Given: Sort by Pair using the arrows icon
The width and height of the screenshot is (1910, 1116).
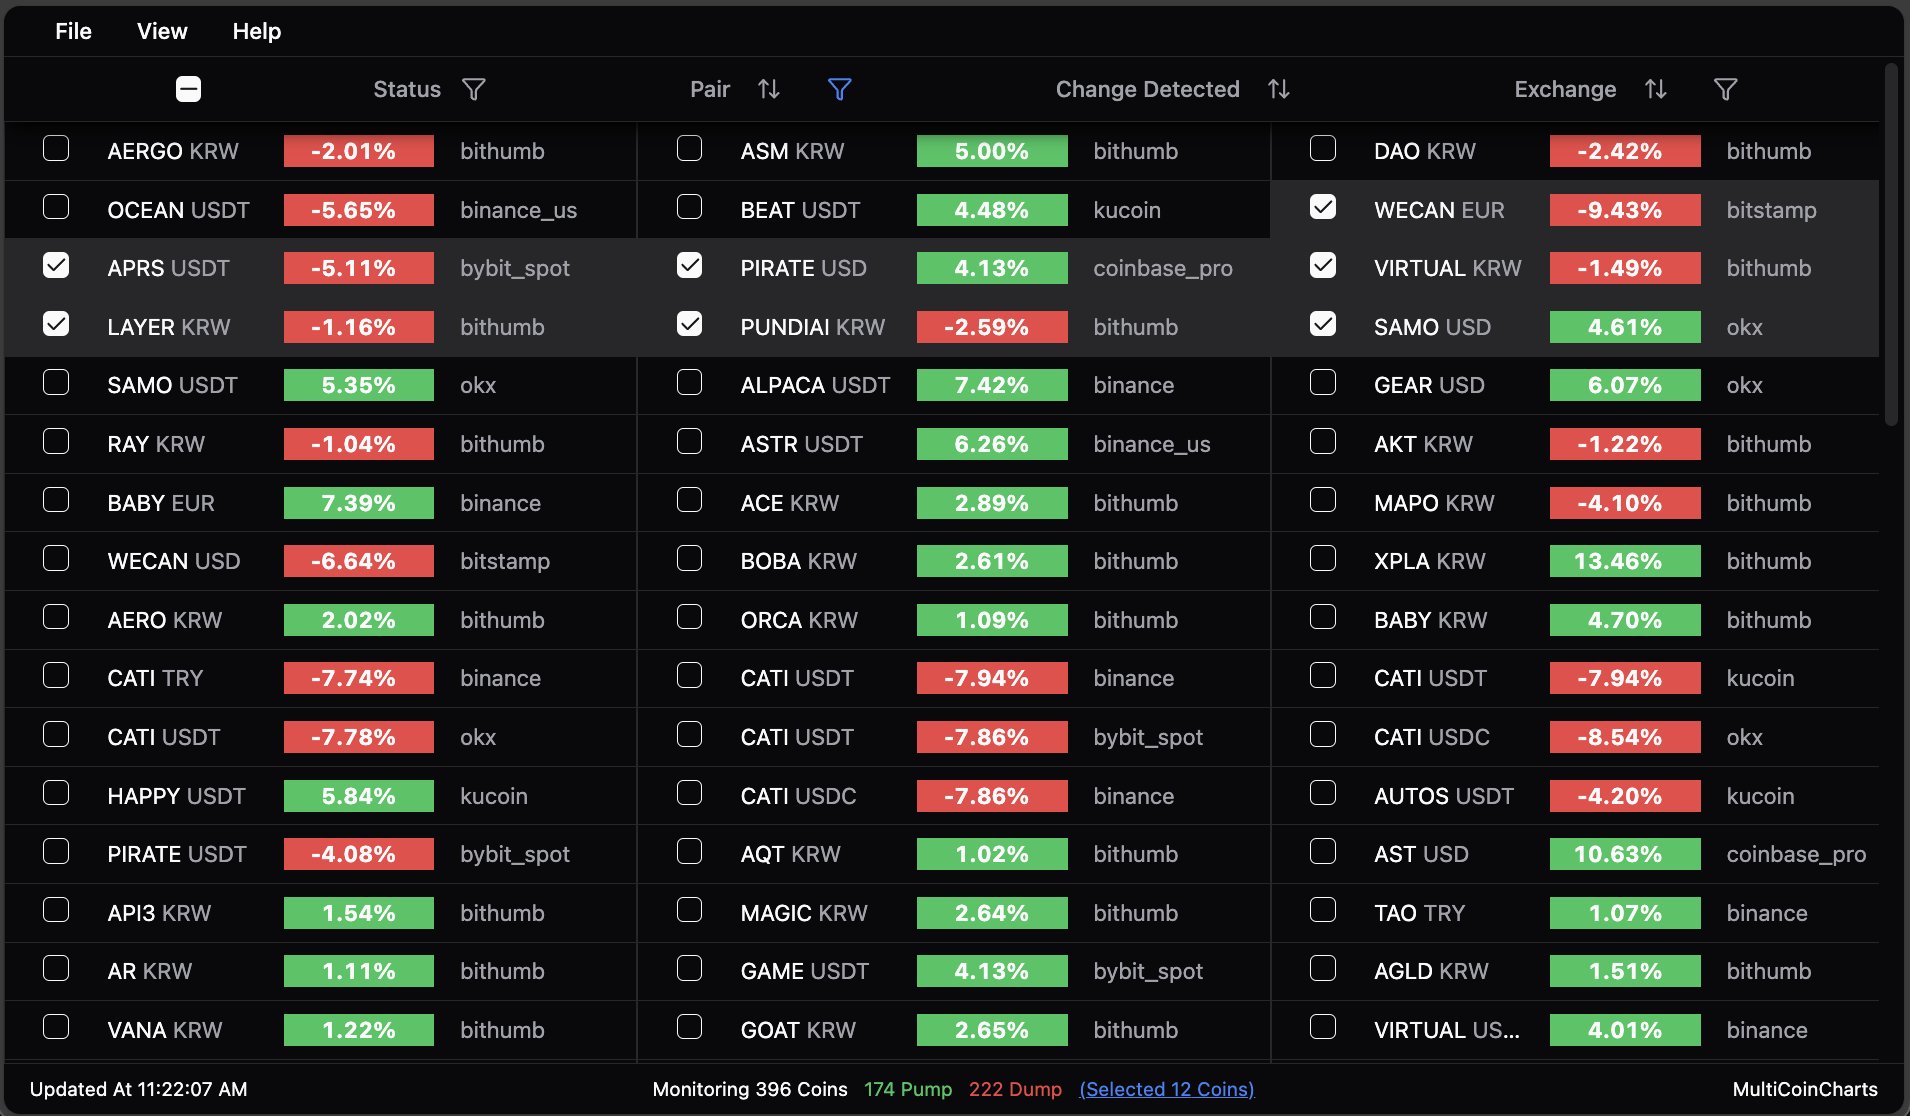Looking at the screenshot, I should point(768,90).
